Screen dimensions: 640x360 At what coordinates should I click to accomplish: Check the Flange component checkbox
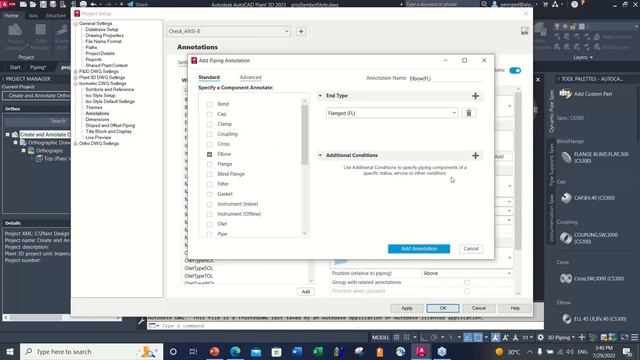(209, 164)
